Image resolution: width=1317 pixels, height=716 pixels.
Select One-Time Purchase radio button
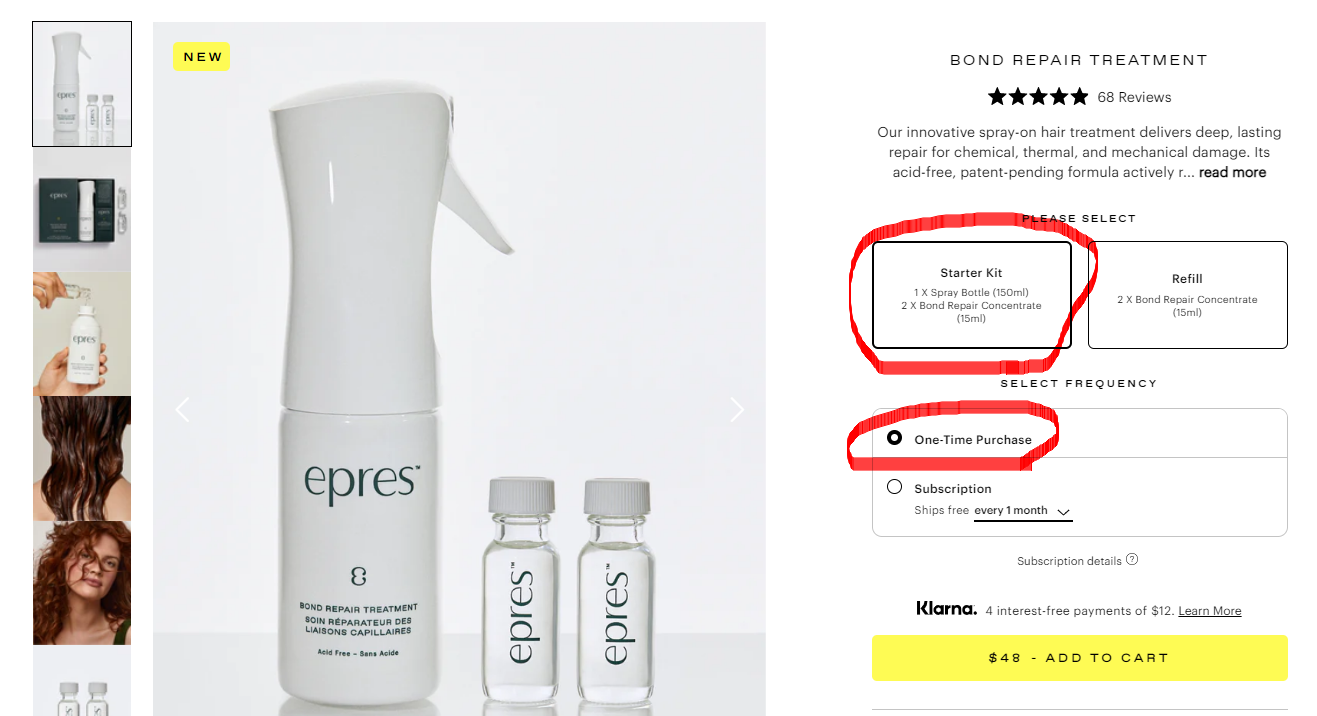(x=894, y=438)
